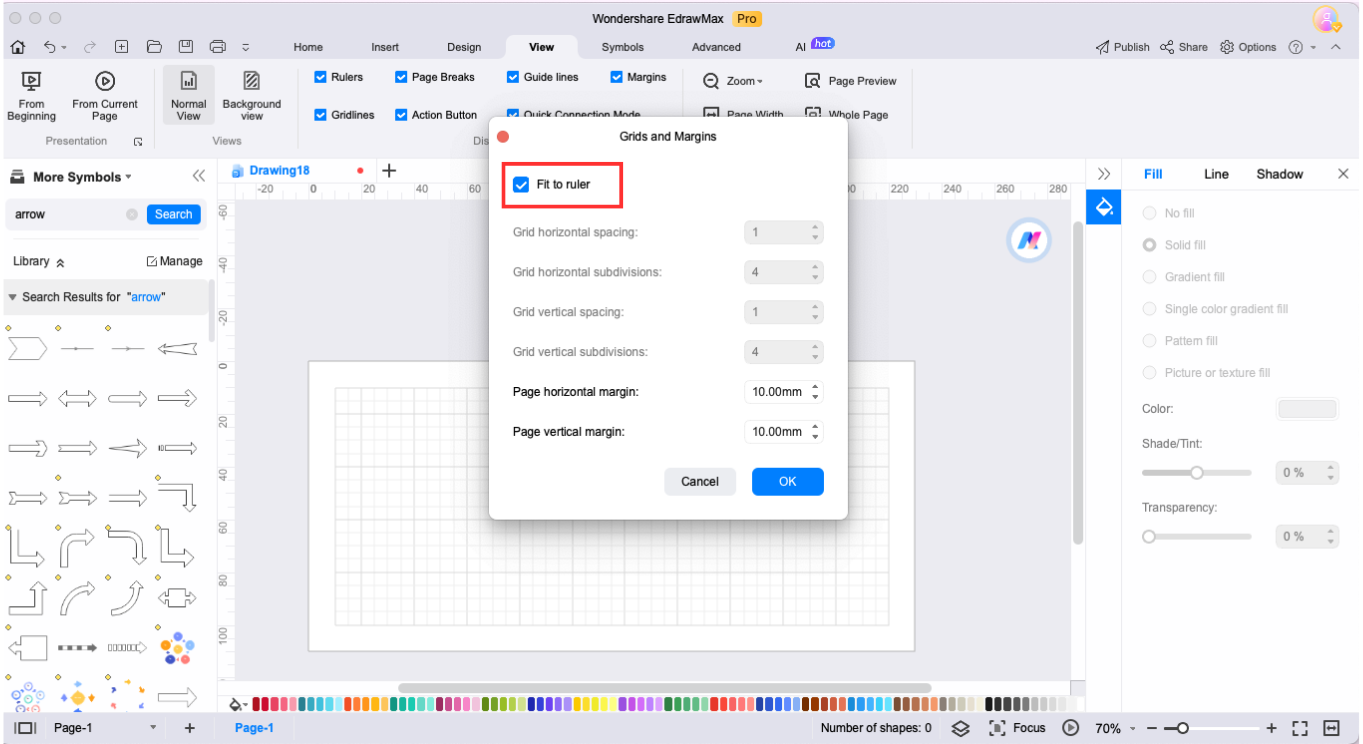
Task: Open the Symbols ribbon tab
Action: tap(623, 47)
